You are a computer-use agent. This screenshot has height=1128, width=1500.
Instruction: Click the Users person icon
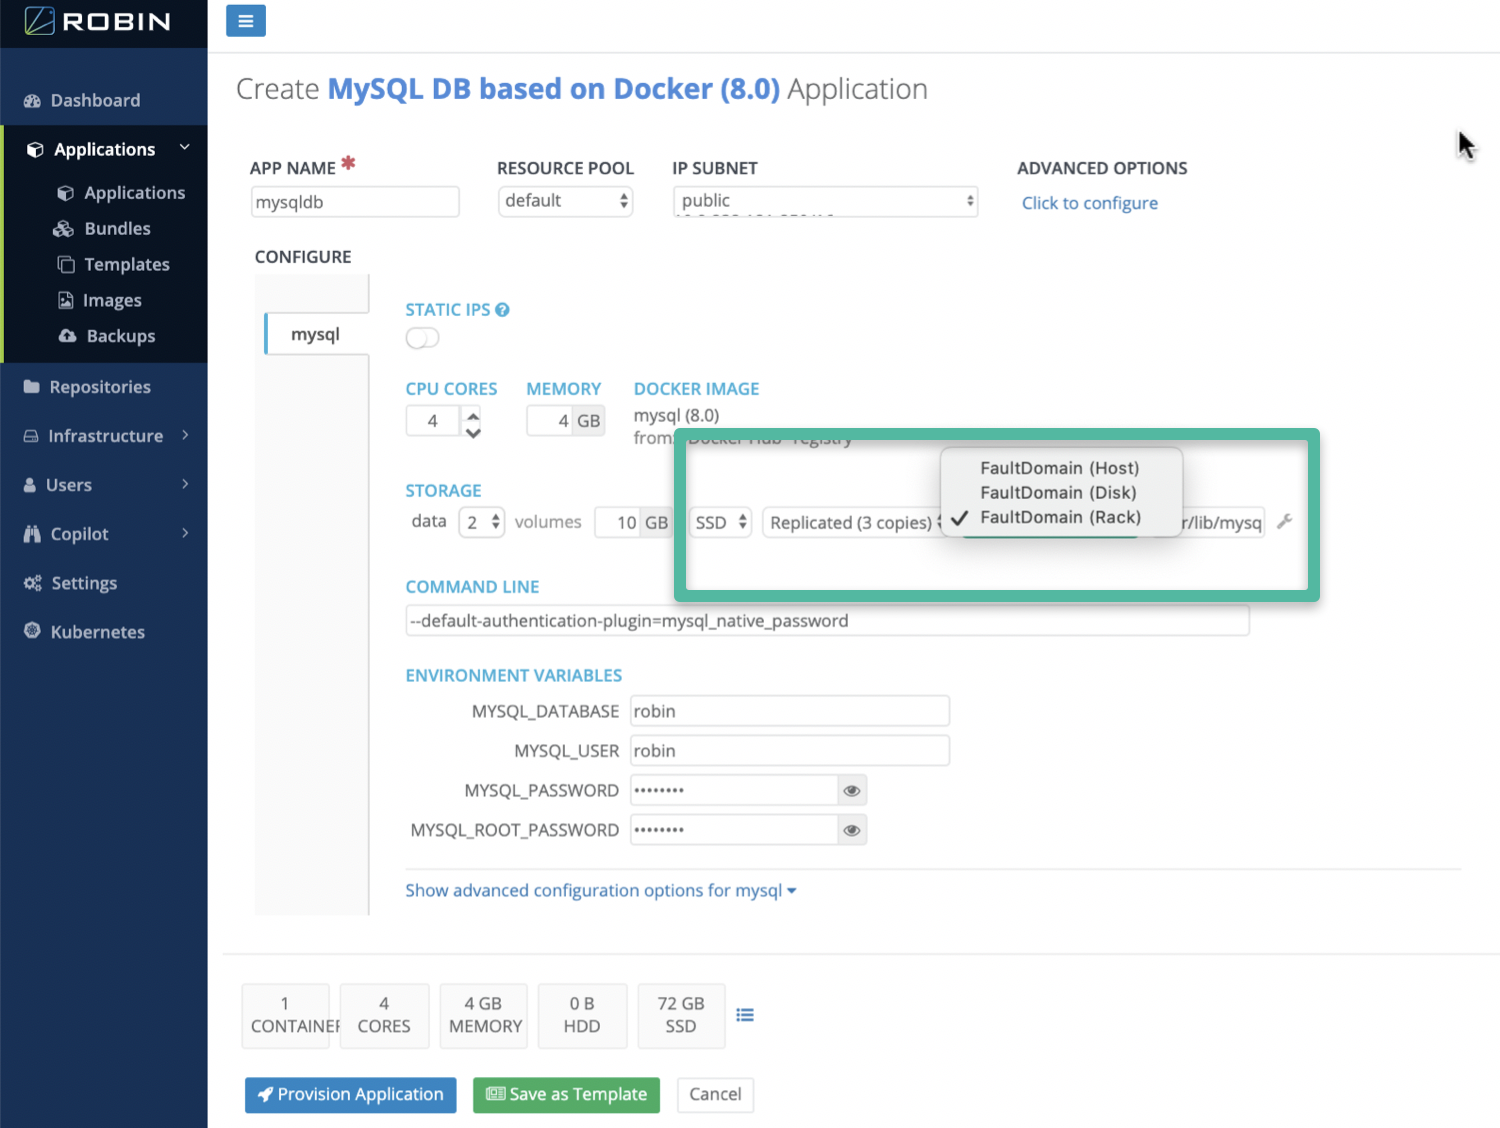coord(30,485)
